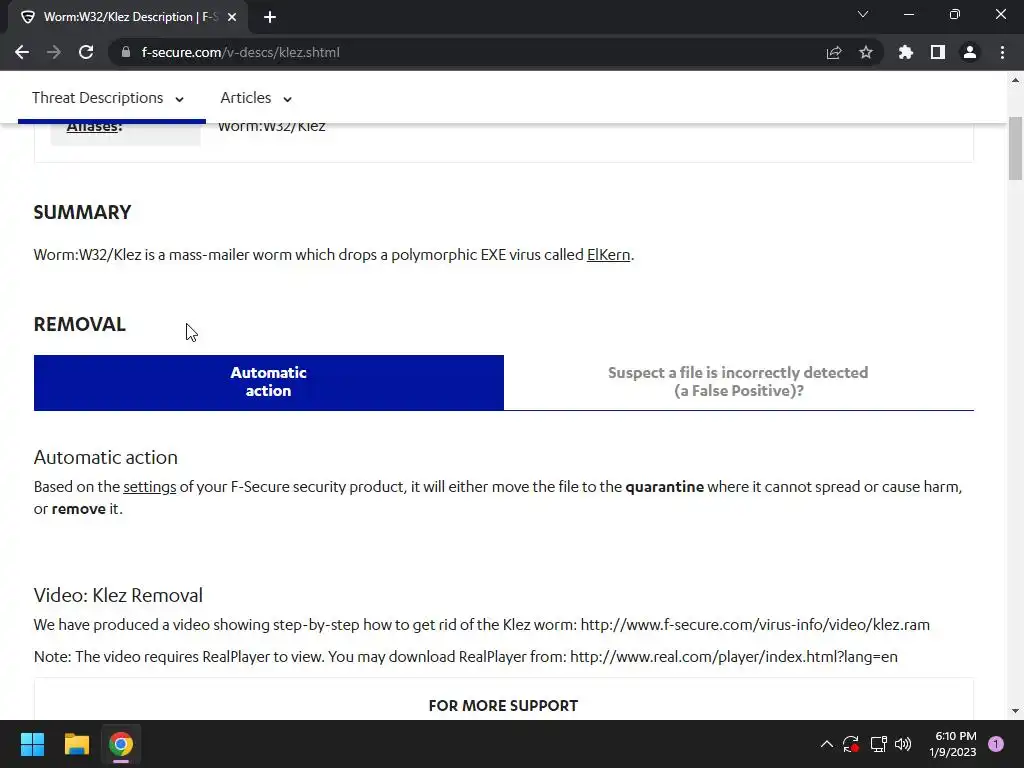Minimize the Chrome window
The height and width of the screenshot is (768, 1024).
point(908,14)
